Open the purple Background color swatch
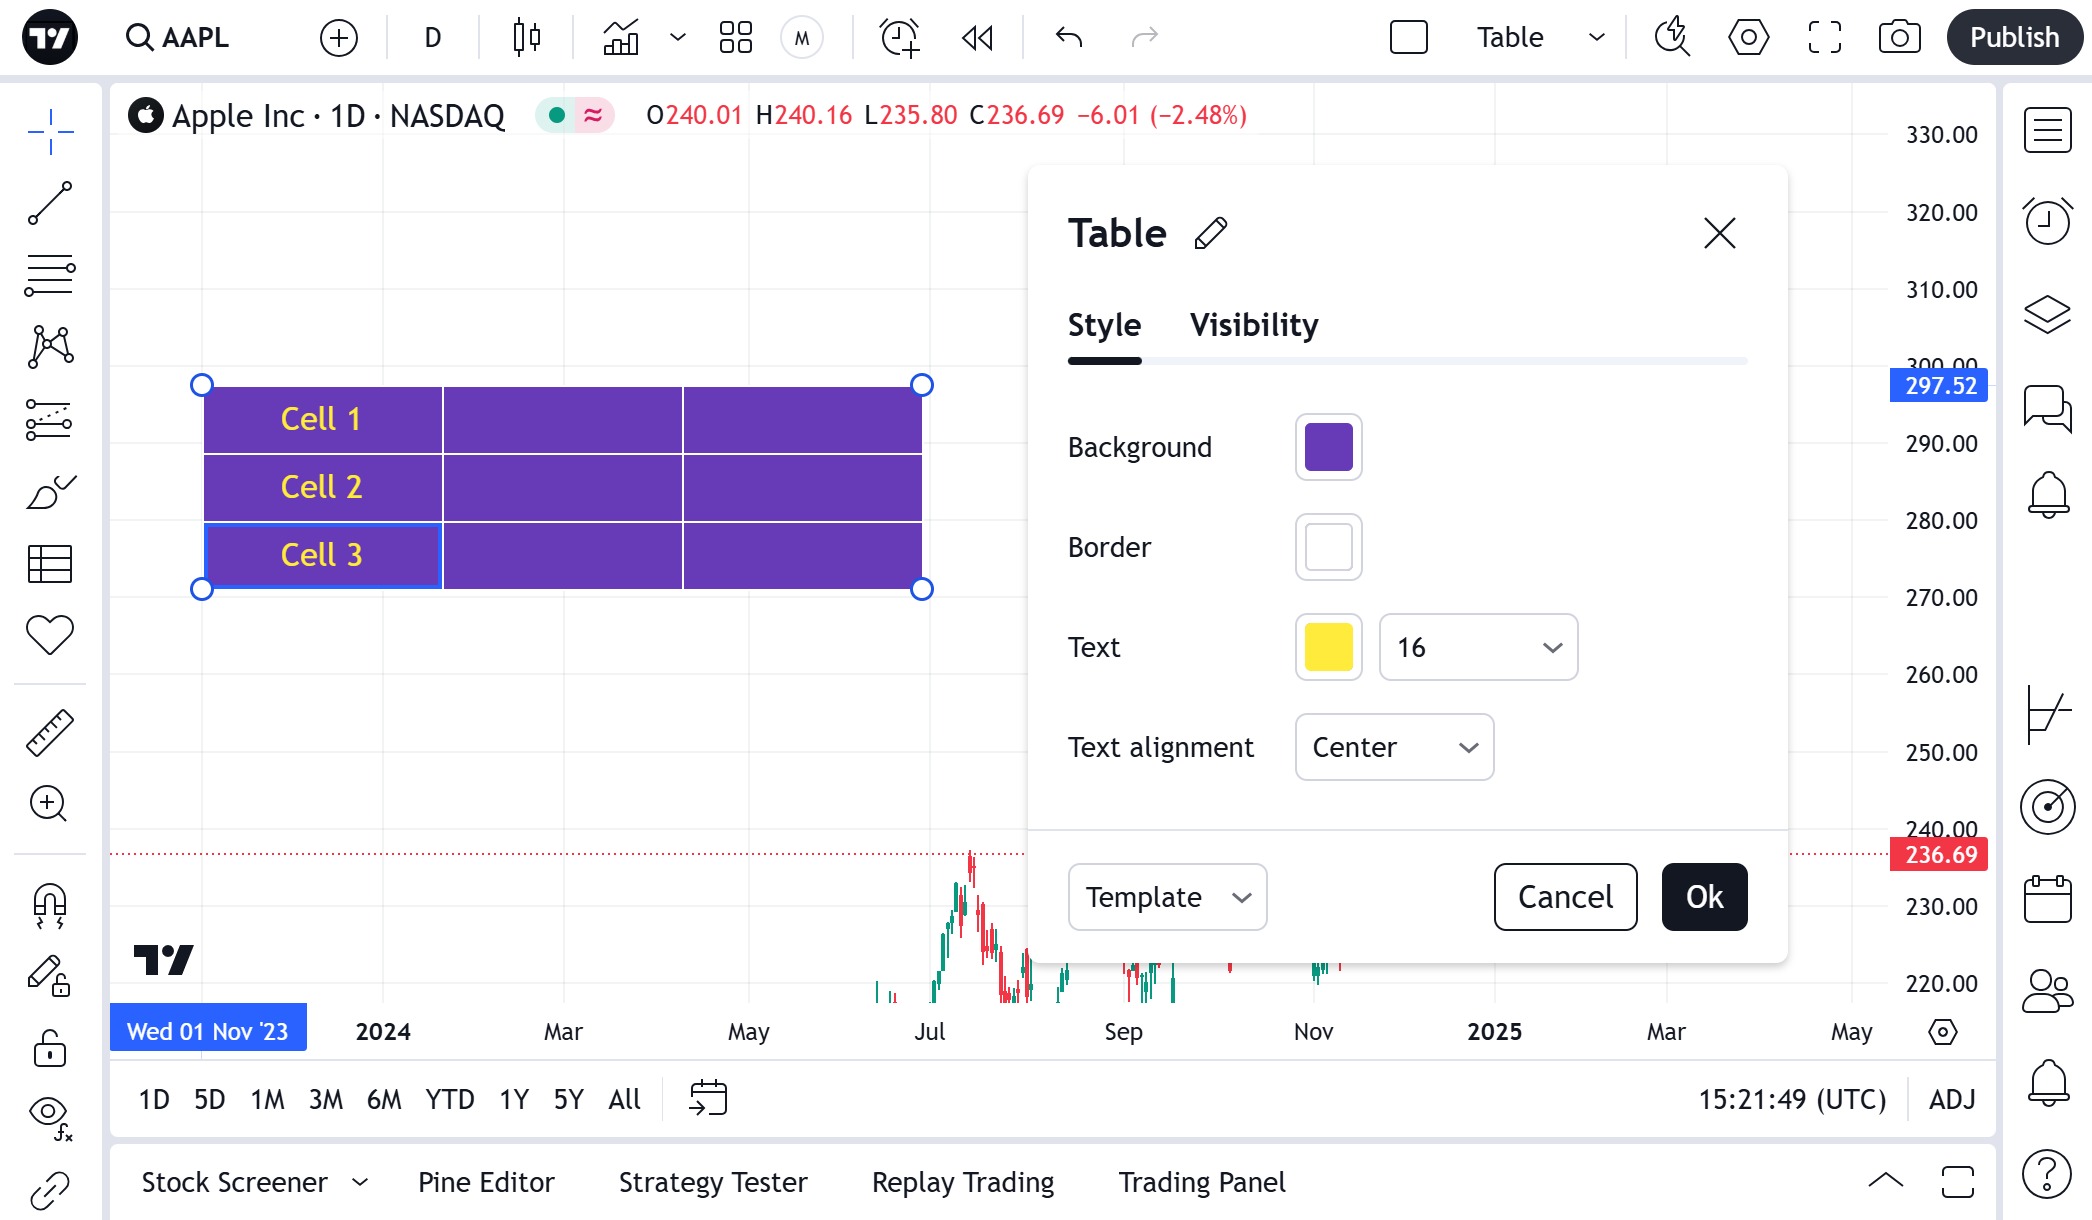This screenshot has height=1220, width=2092. click(x=1328, y=447)
